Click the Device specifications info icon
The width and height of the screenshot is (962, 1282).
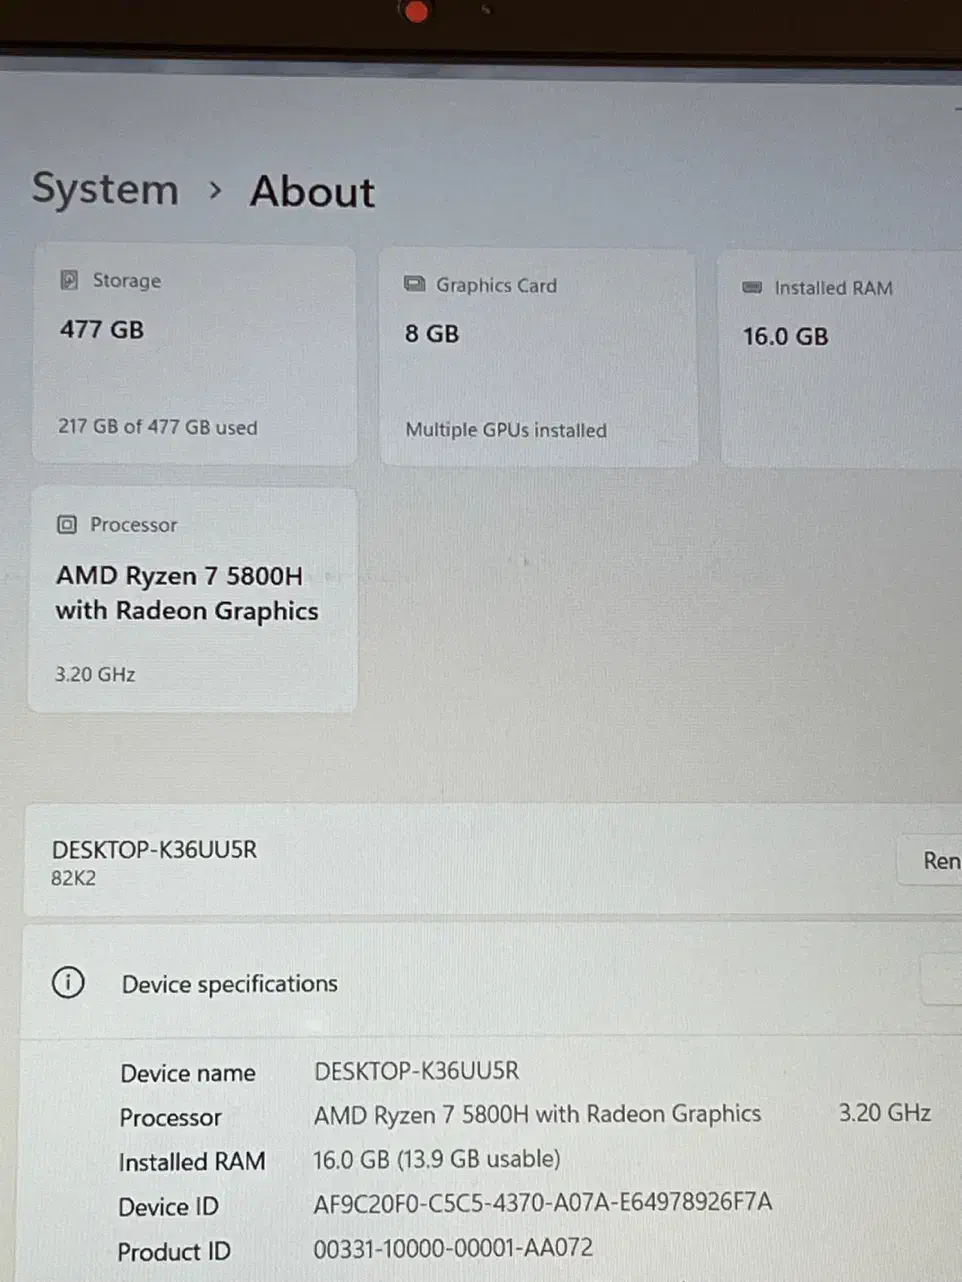(68, 983)
